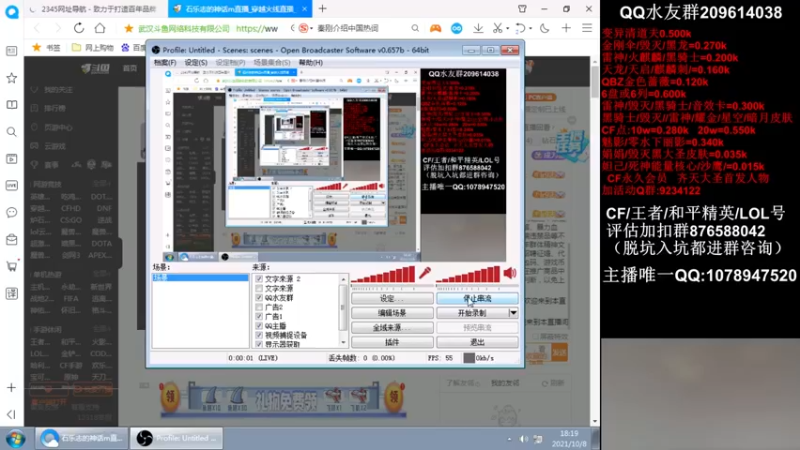Toggle the QQ主播 source checkbox
This screenshot has width=800, height=450.
(259, 326)
